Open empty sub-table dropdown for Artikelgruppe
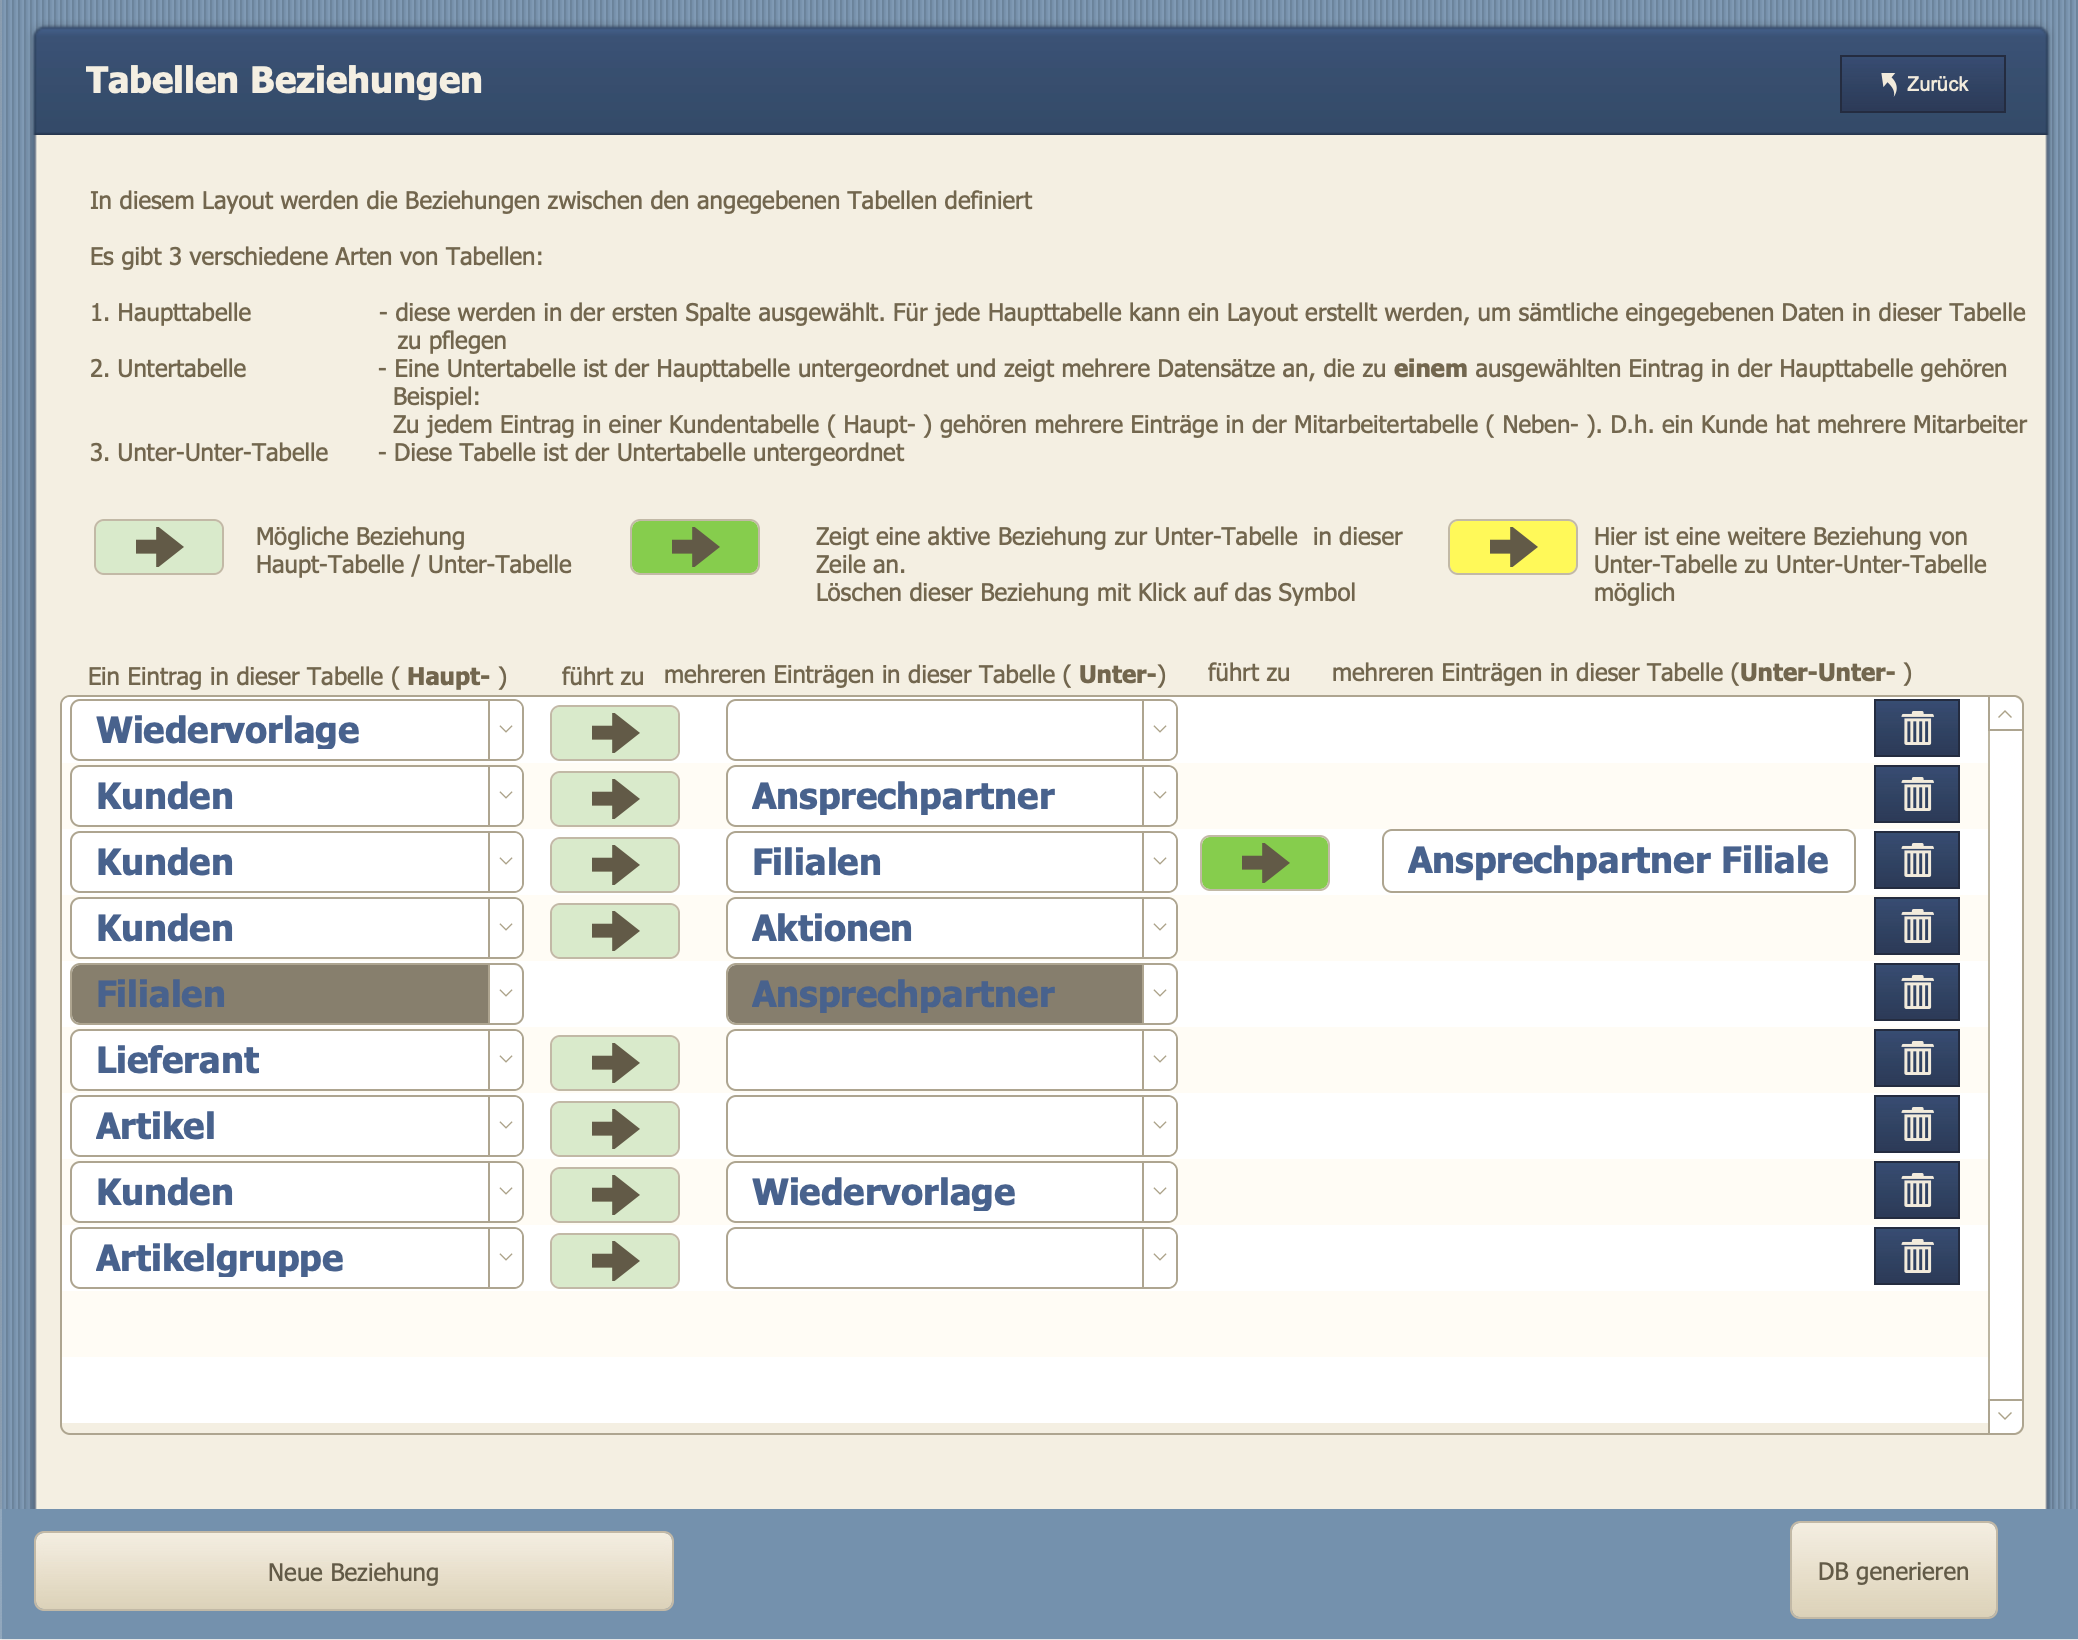The height and width of the screenshot is (1640, 2078). pyautogui.click(x=1159, y=1258)
